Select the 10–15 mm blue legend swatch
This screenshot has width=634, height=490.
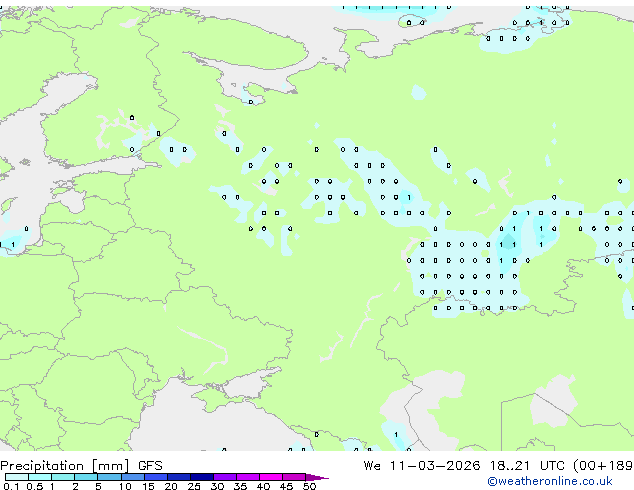tap(133, 477)
